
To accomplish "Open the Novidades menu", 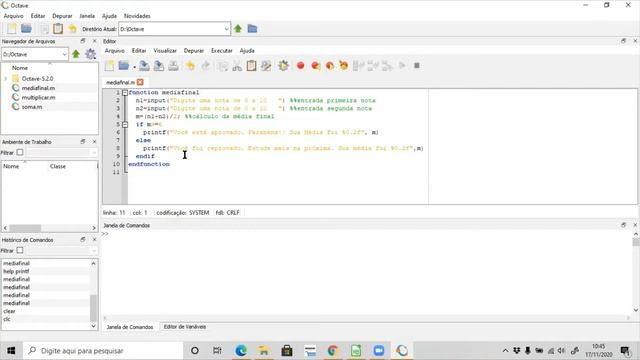I will [137, 16].
